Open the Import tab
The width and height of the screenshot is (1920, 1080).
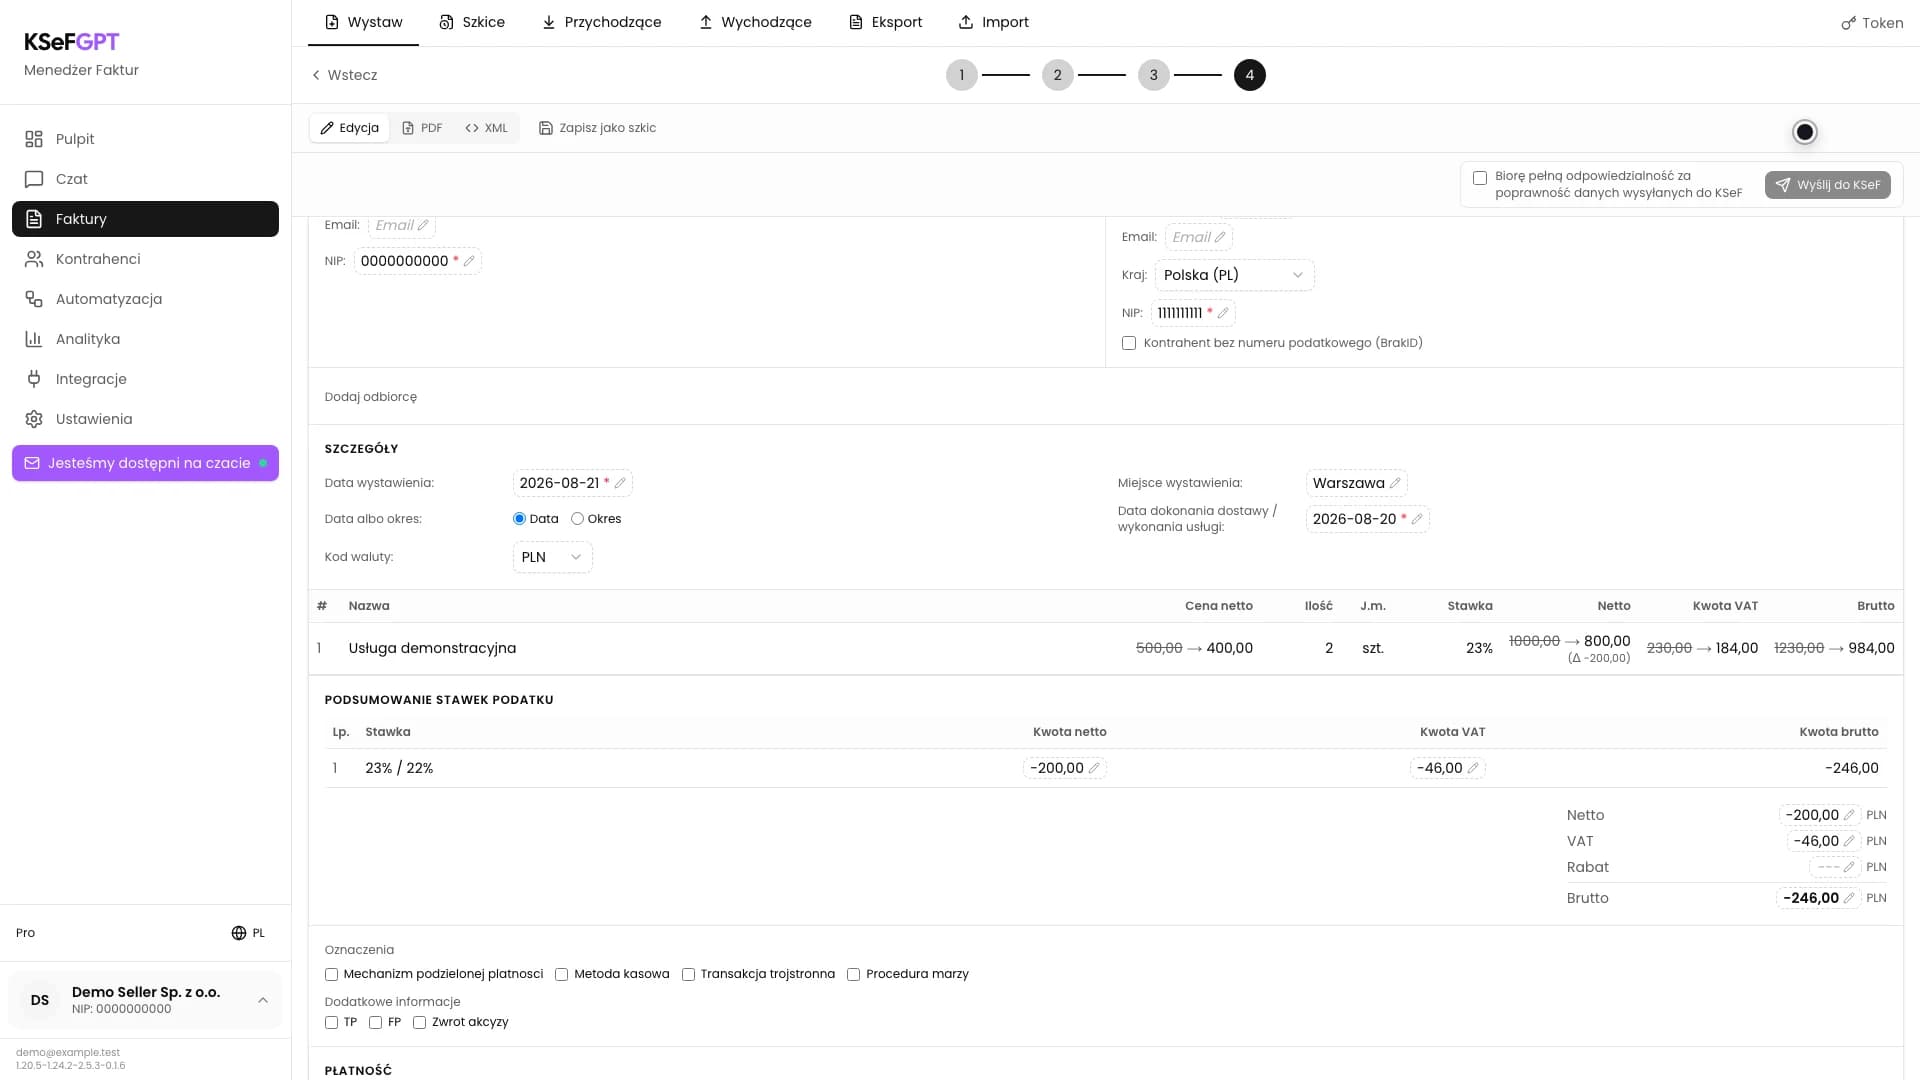(x=993, y=22)
